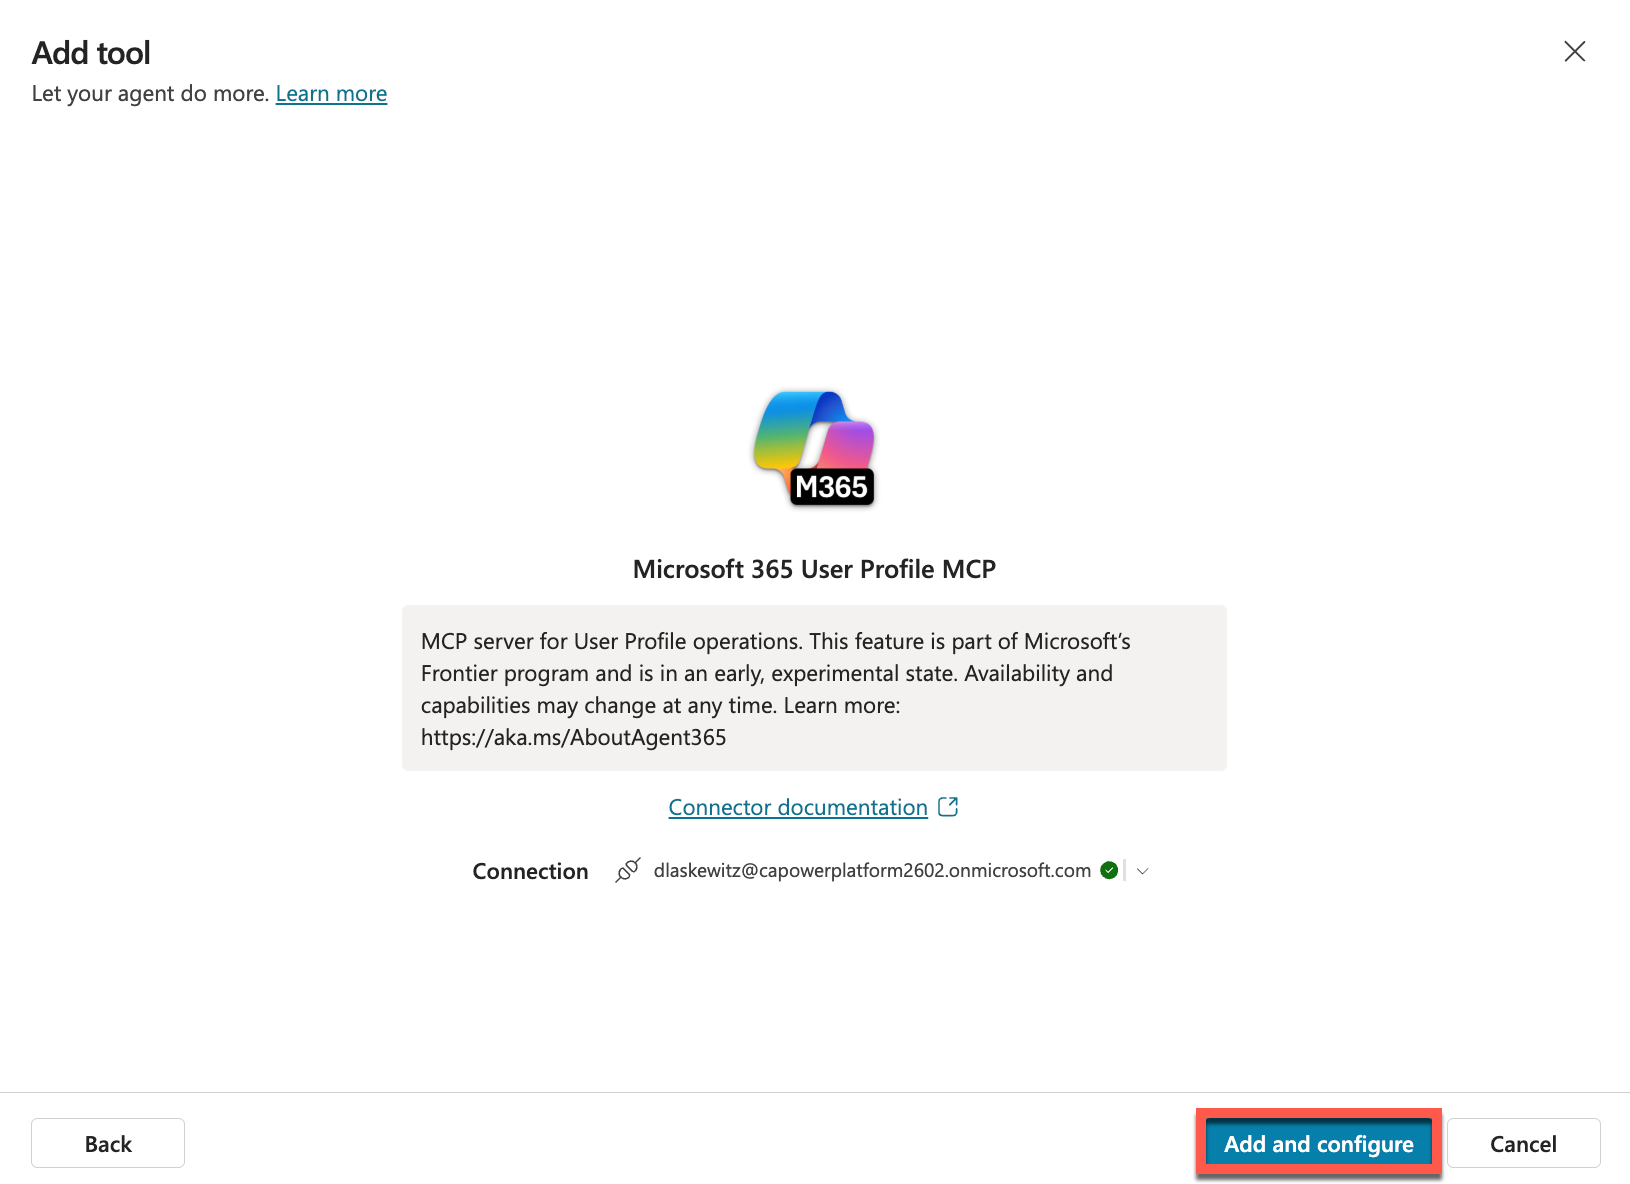Click the X to close the Add tool dialog
Viewport: 1630px width, 1184px height.
1575,52
